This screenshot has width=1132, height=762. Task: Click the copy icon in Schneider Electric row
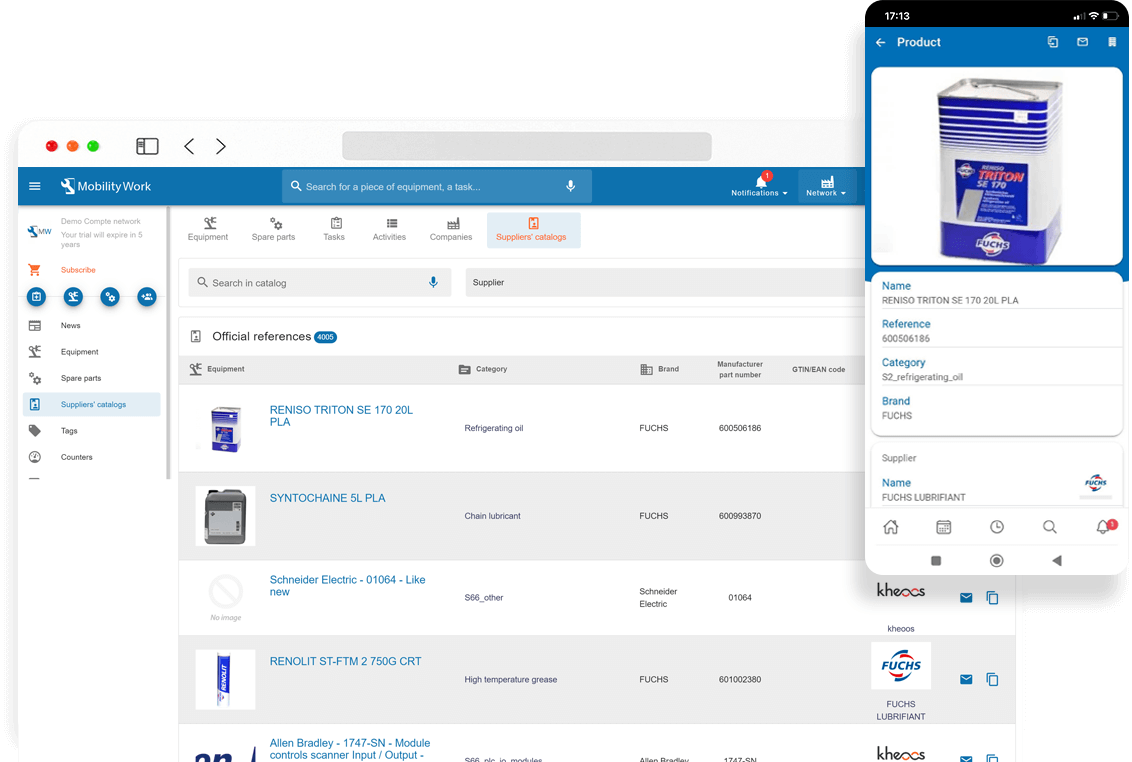click(x=993, y=597)
